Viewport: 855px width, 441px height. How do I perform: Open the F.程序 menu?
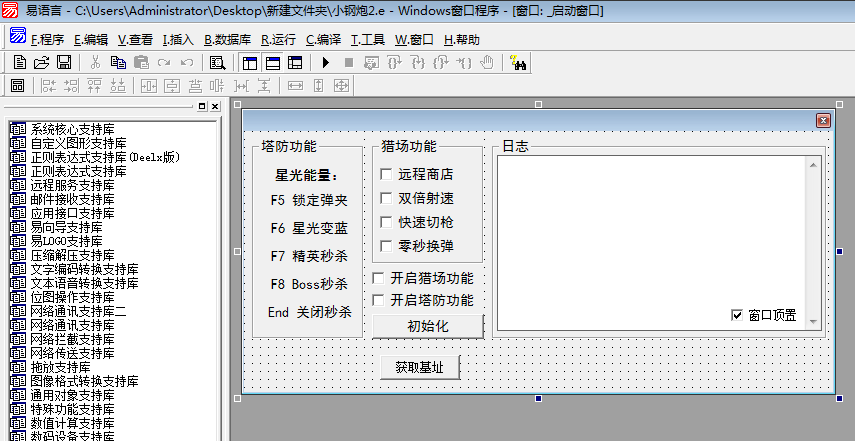(47, 40)
